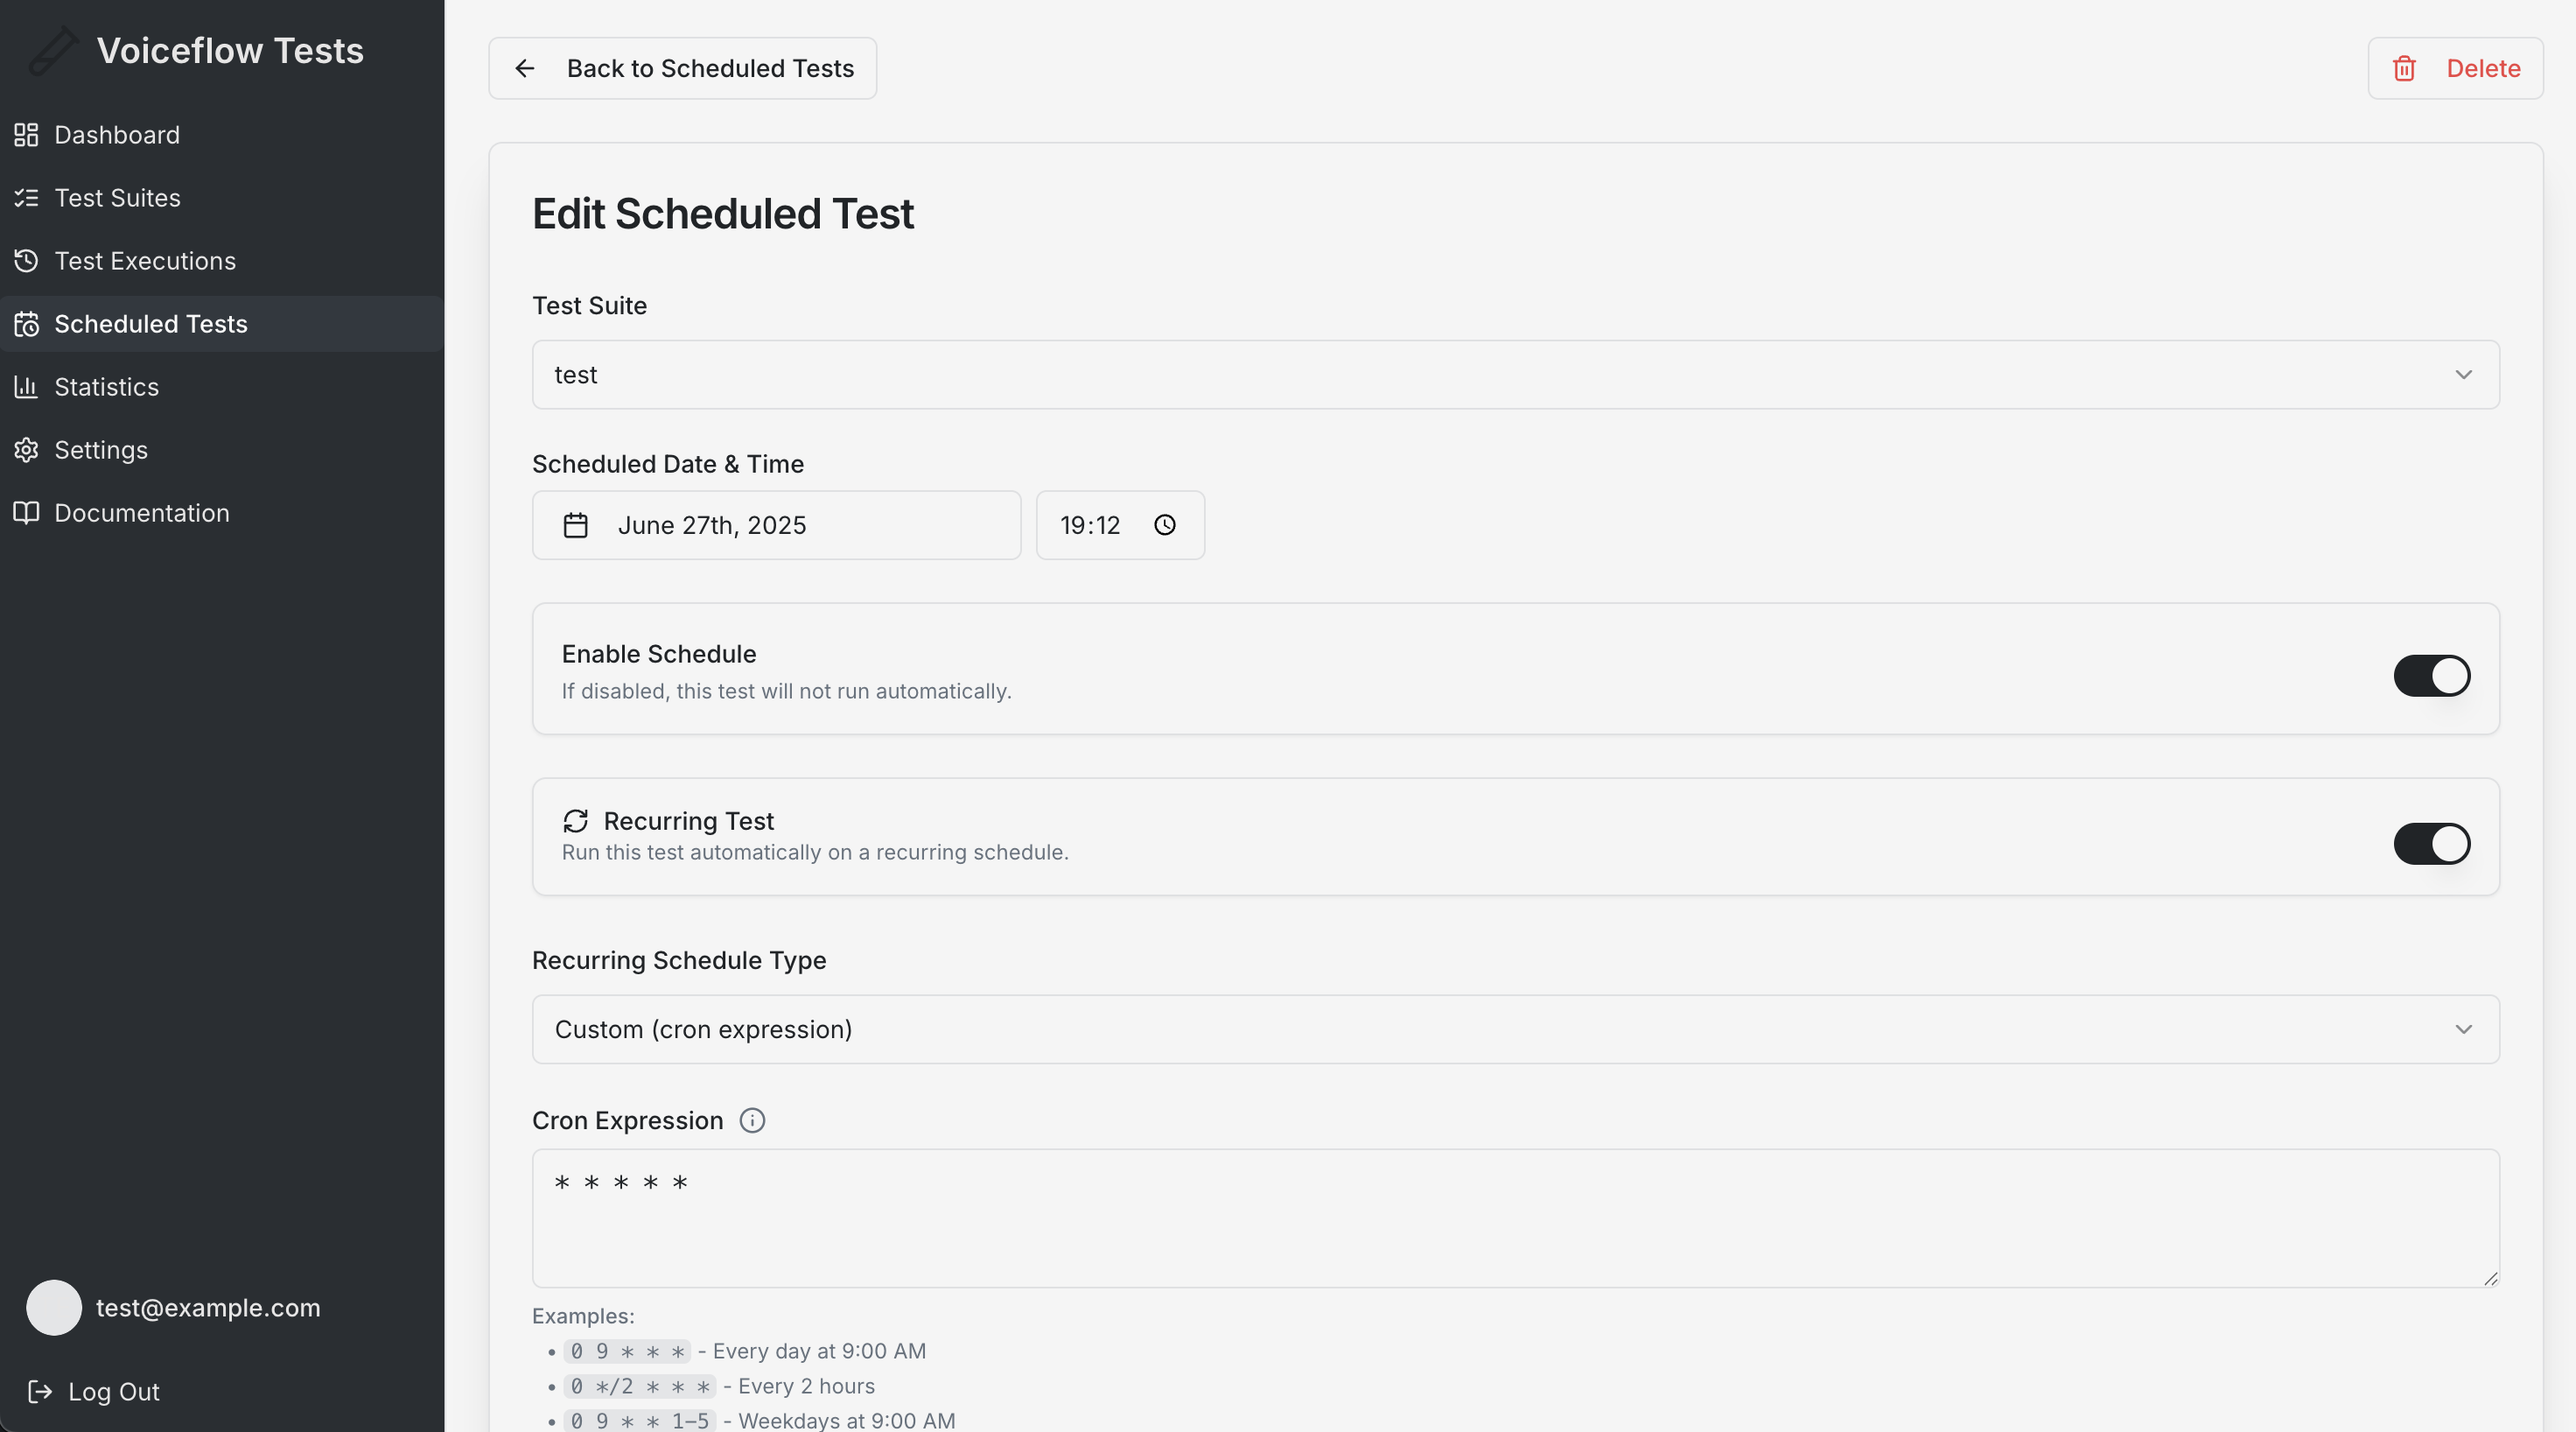Click the Edit Scheduled Test heading

tap(723, 214)
